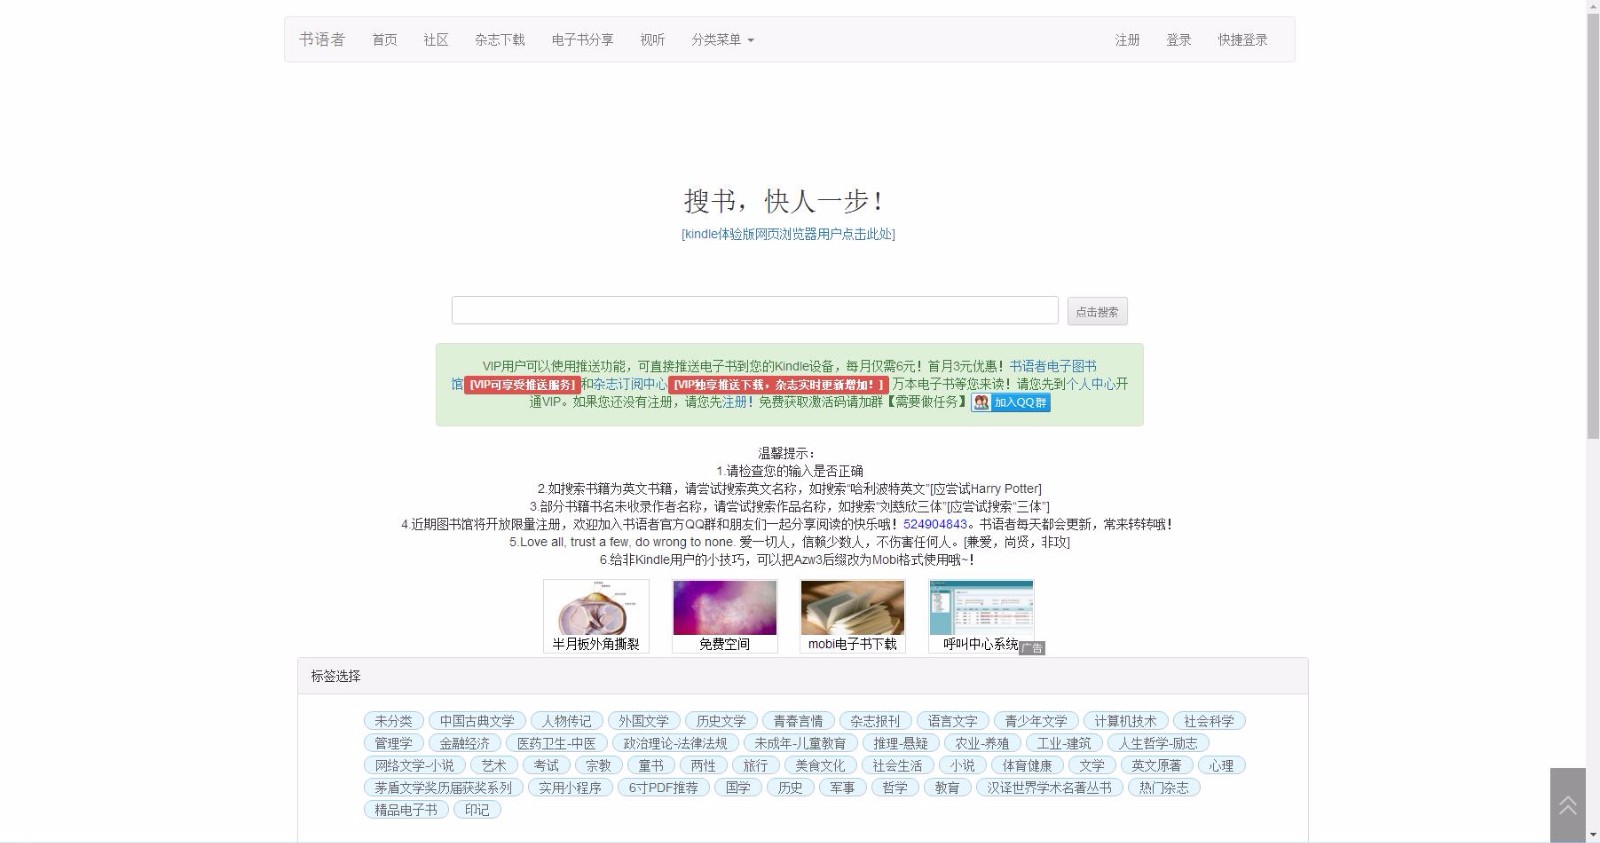Select the 管理学 tag

coord(393,743)
